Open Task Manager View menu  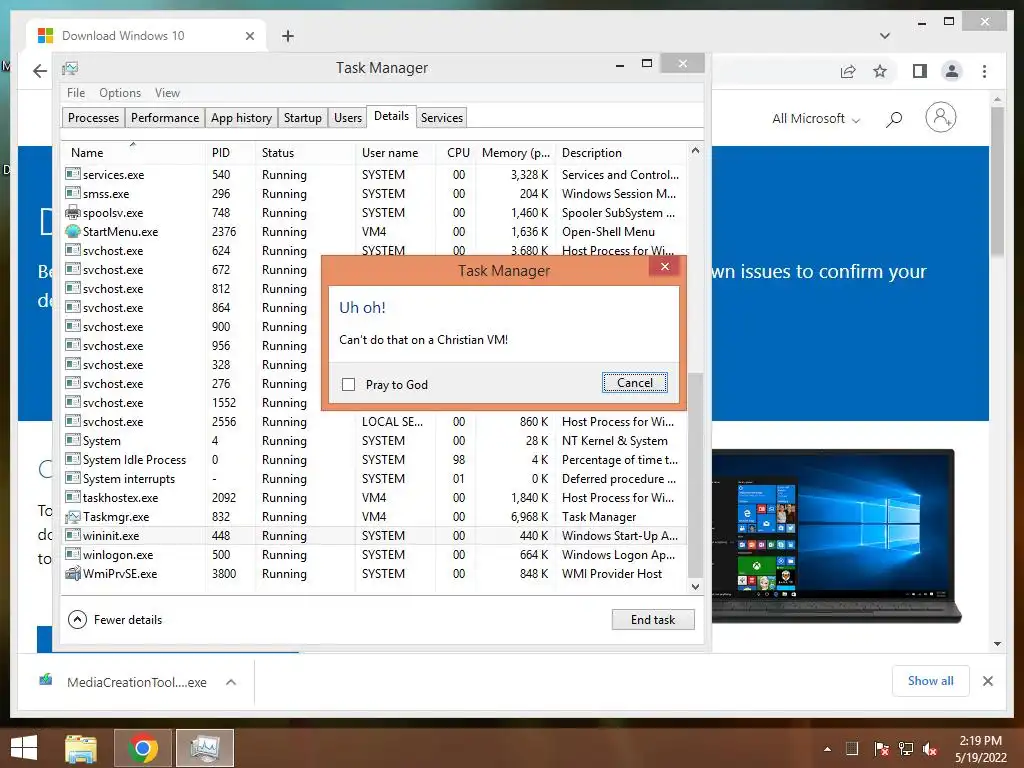tap(167, 93)
